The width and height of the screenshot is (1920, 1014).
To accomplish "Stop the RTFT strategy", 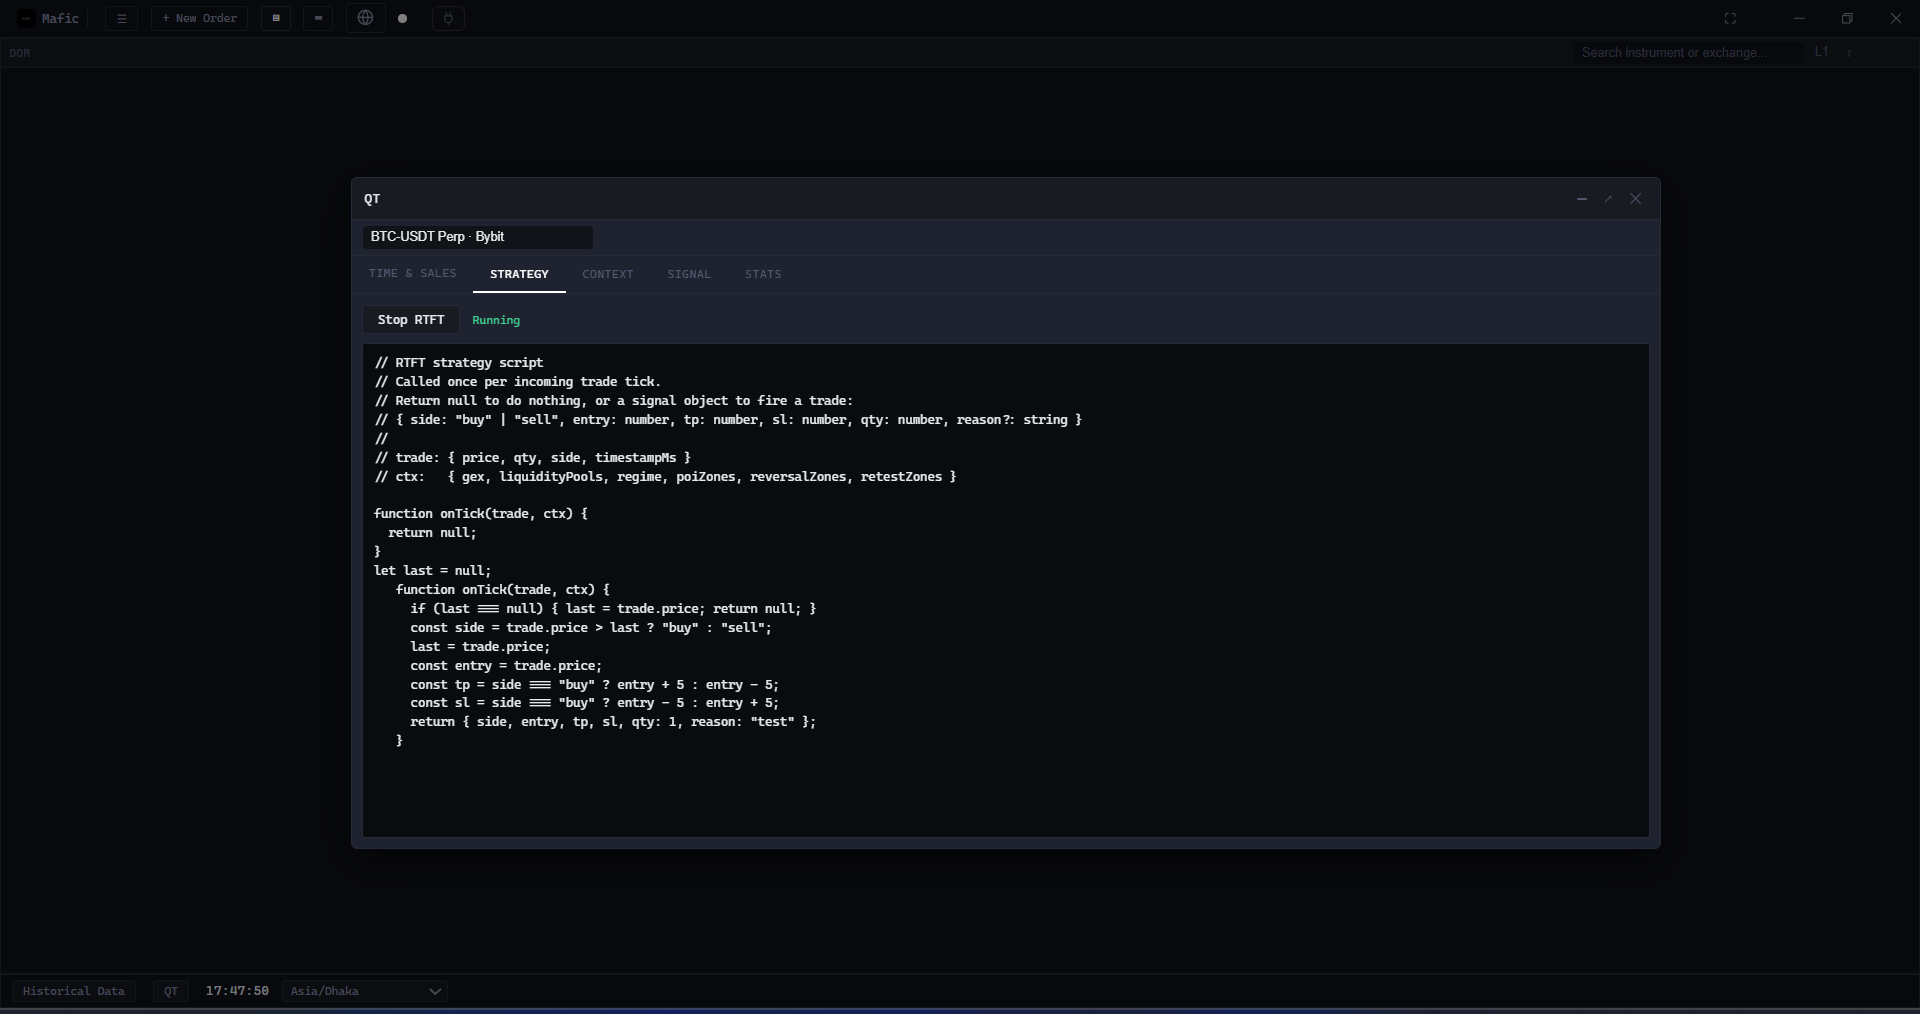I will pos(411,320).
